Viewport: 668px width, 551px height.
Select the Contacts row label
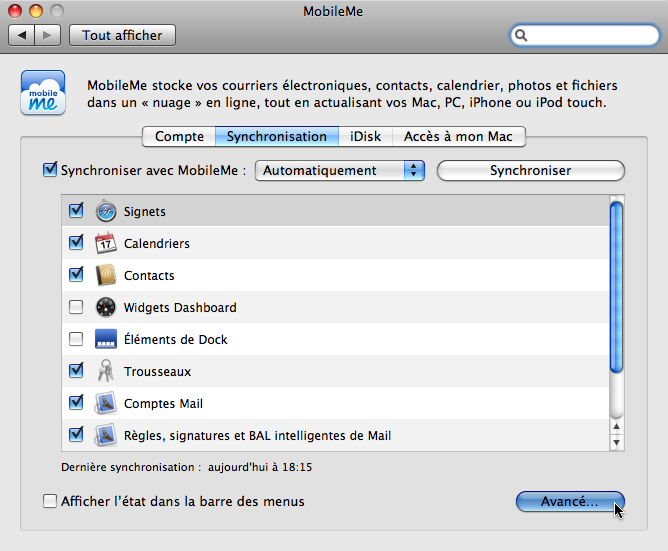pyautogui.click(x=149, y=276)
